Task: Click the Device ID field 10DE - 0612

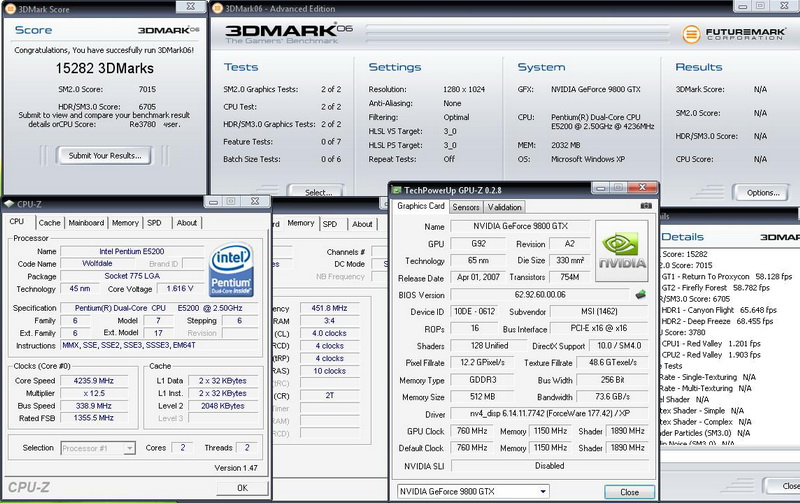Action: [475, 311]
